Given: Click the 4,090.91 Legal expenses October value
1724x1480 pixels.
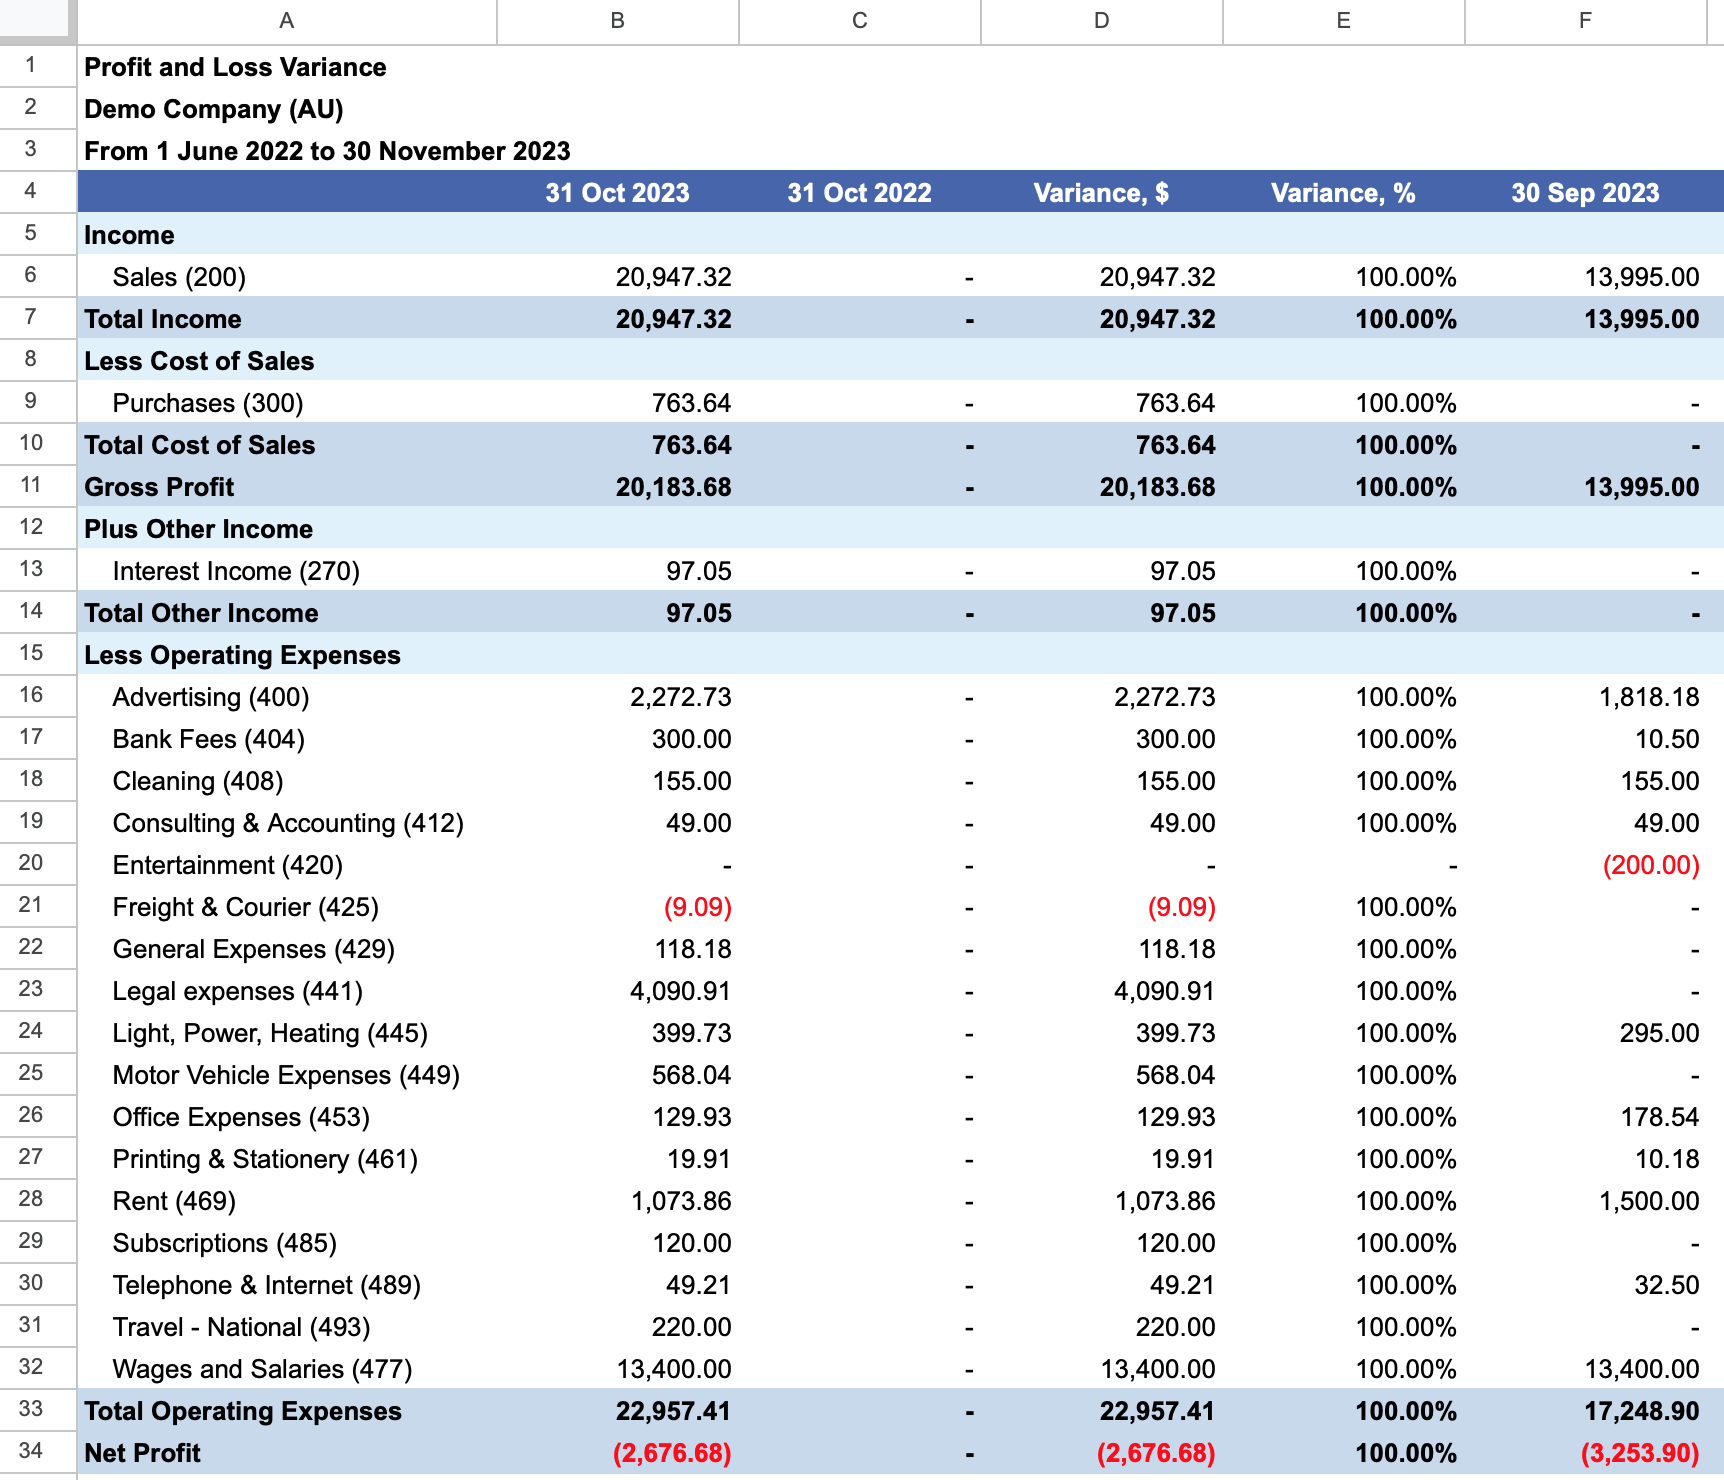Looking at the screenshot, I should [681, 991].
